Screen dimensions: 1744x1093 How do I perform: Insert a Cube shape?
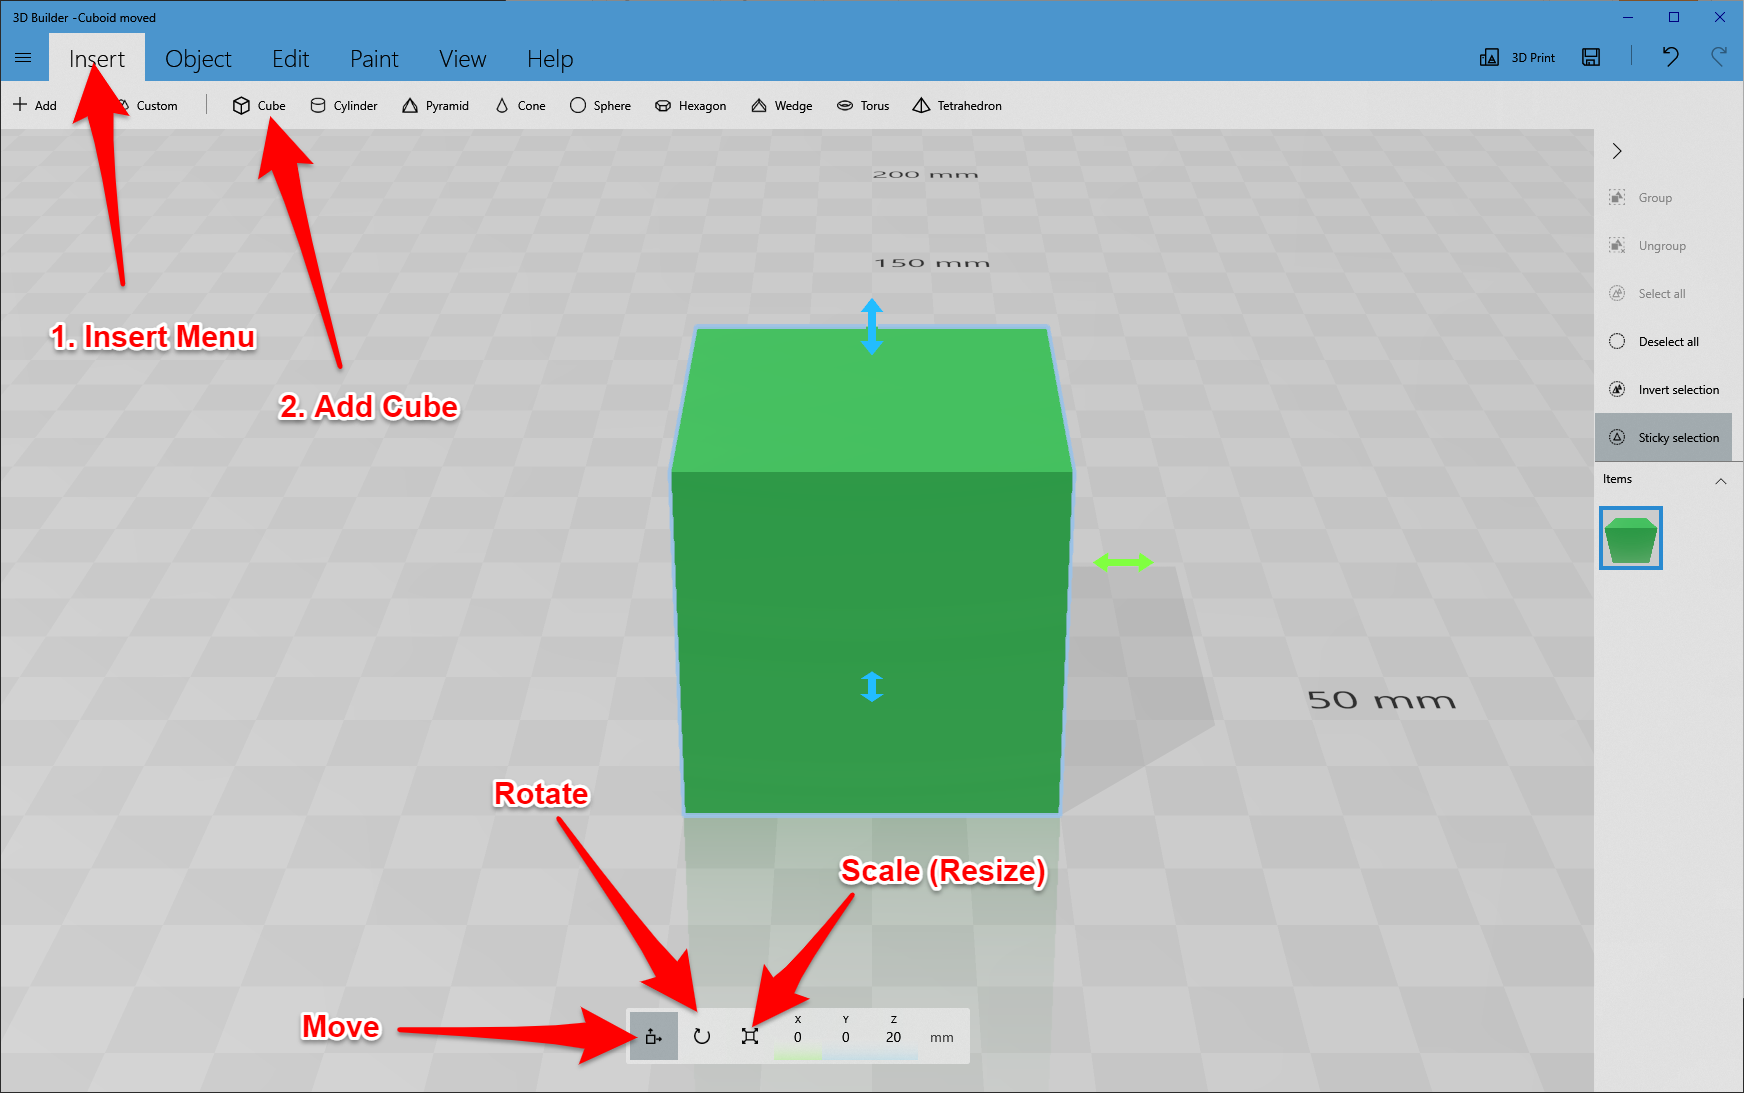(258, 105)
